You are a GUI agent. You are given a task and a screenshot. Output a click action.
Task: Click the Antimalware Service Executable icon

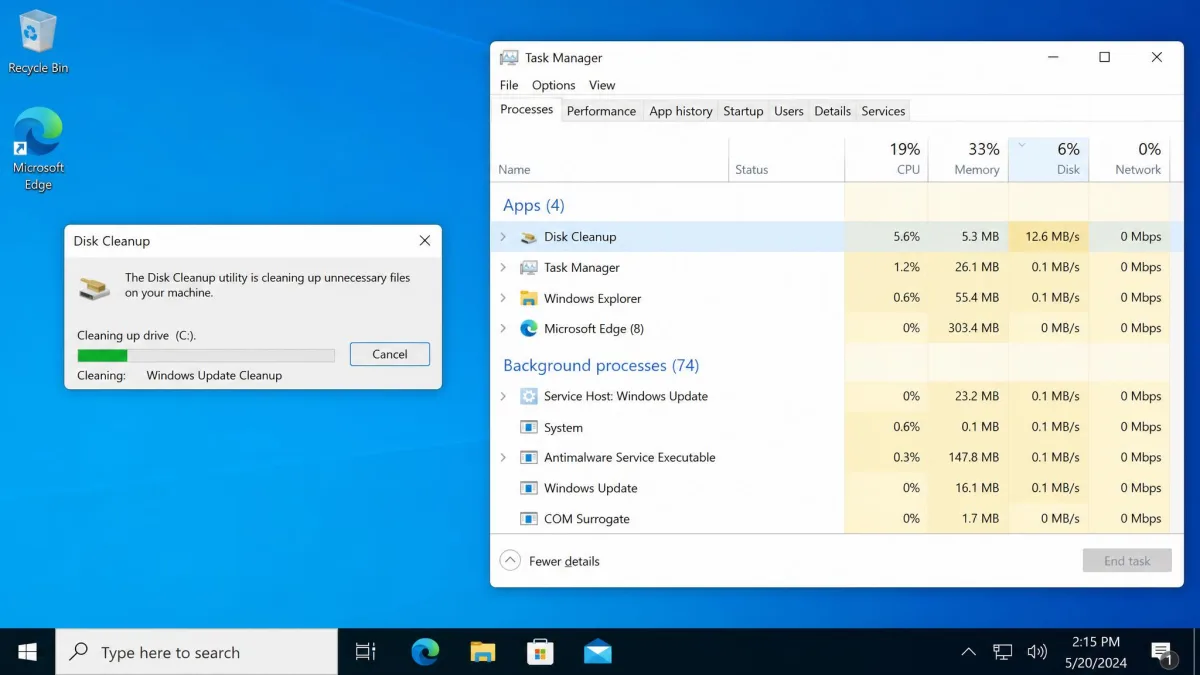[529, 457]
